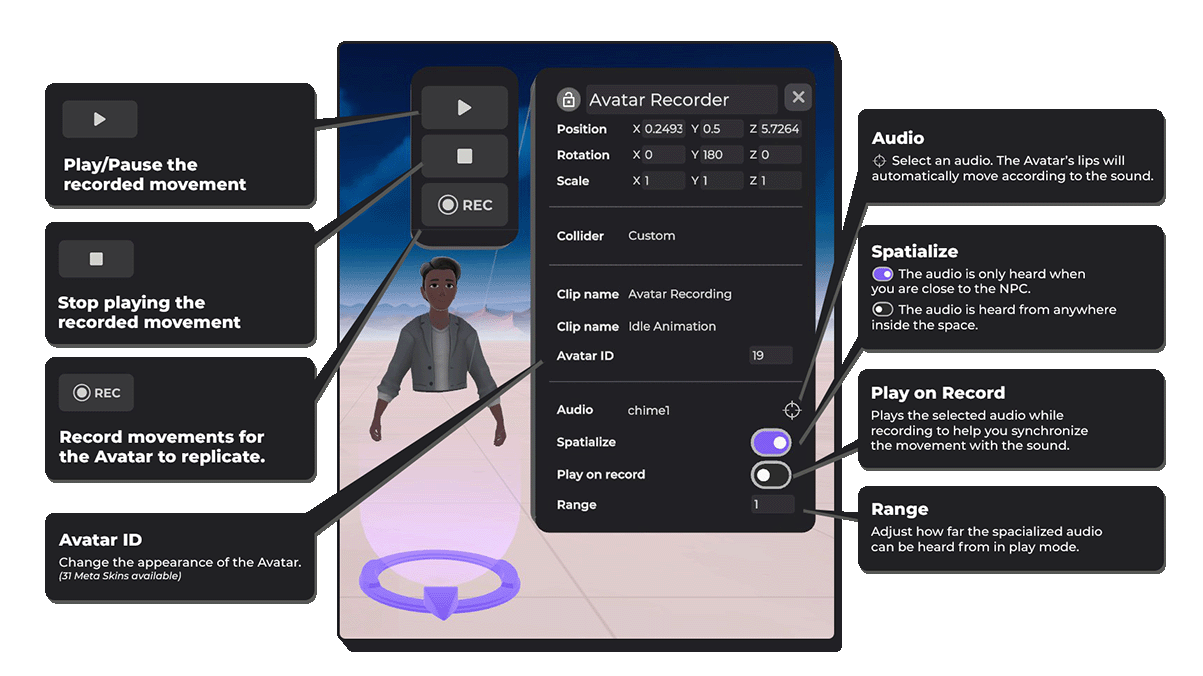Disable the Spatialize toggle
This screenshot has width=1203, height=676.
(x=772, y=442)
